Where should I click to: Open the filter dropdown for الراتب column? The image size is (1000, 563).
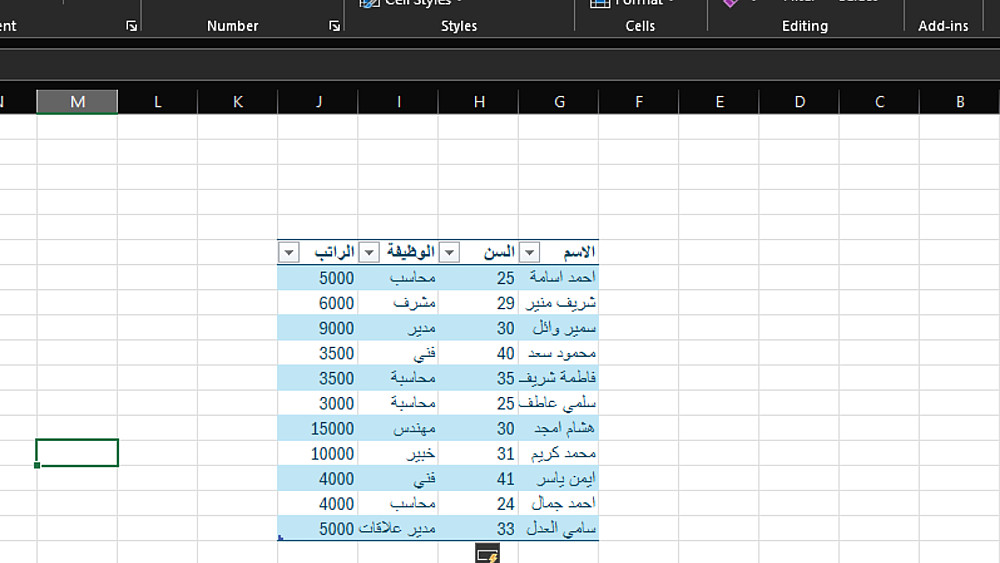(x=288, y=252)
